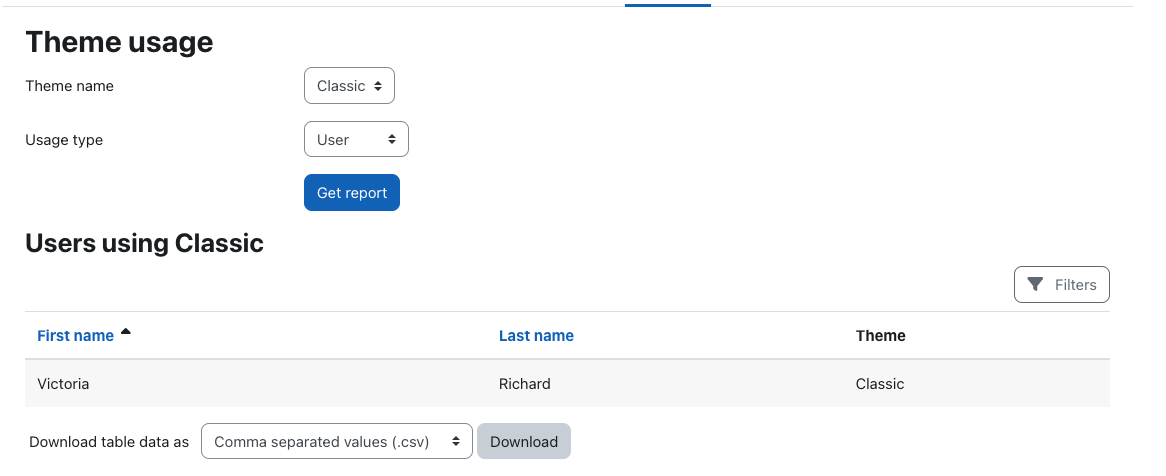
Task: Sort table by Last name column
Action: [x=536, y=335]
